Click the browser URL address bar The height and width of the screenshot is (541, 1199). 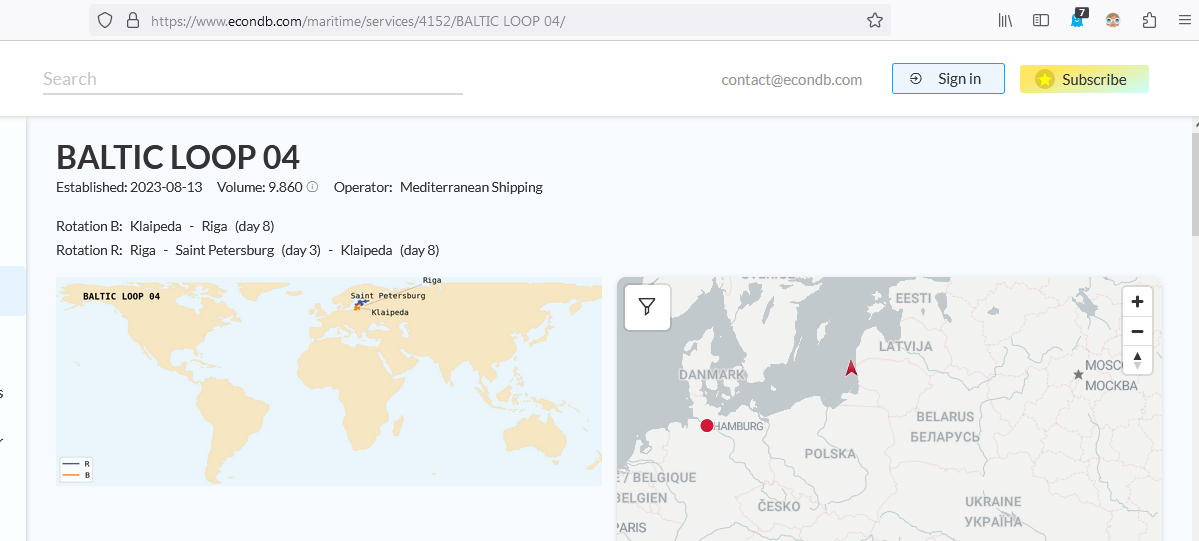[x=489, y=21]
